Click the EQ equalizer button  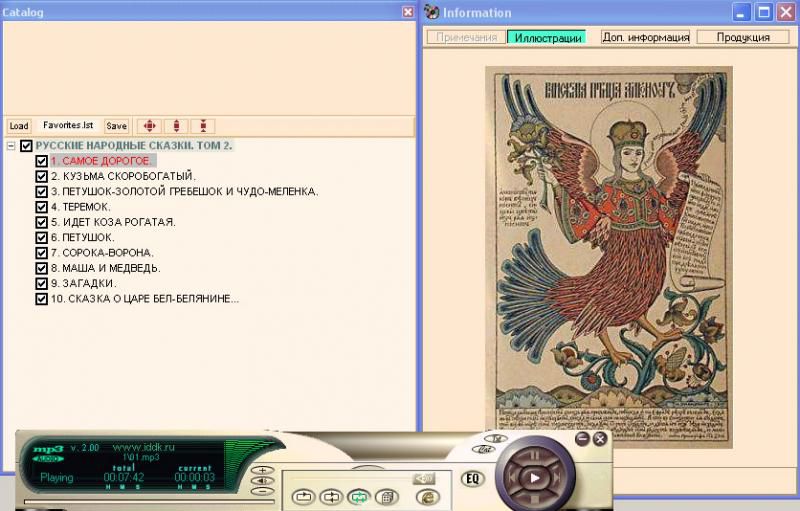[x=473, y=477]
